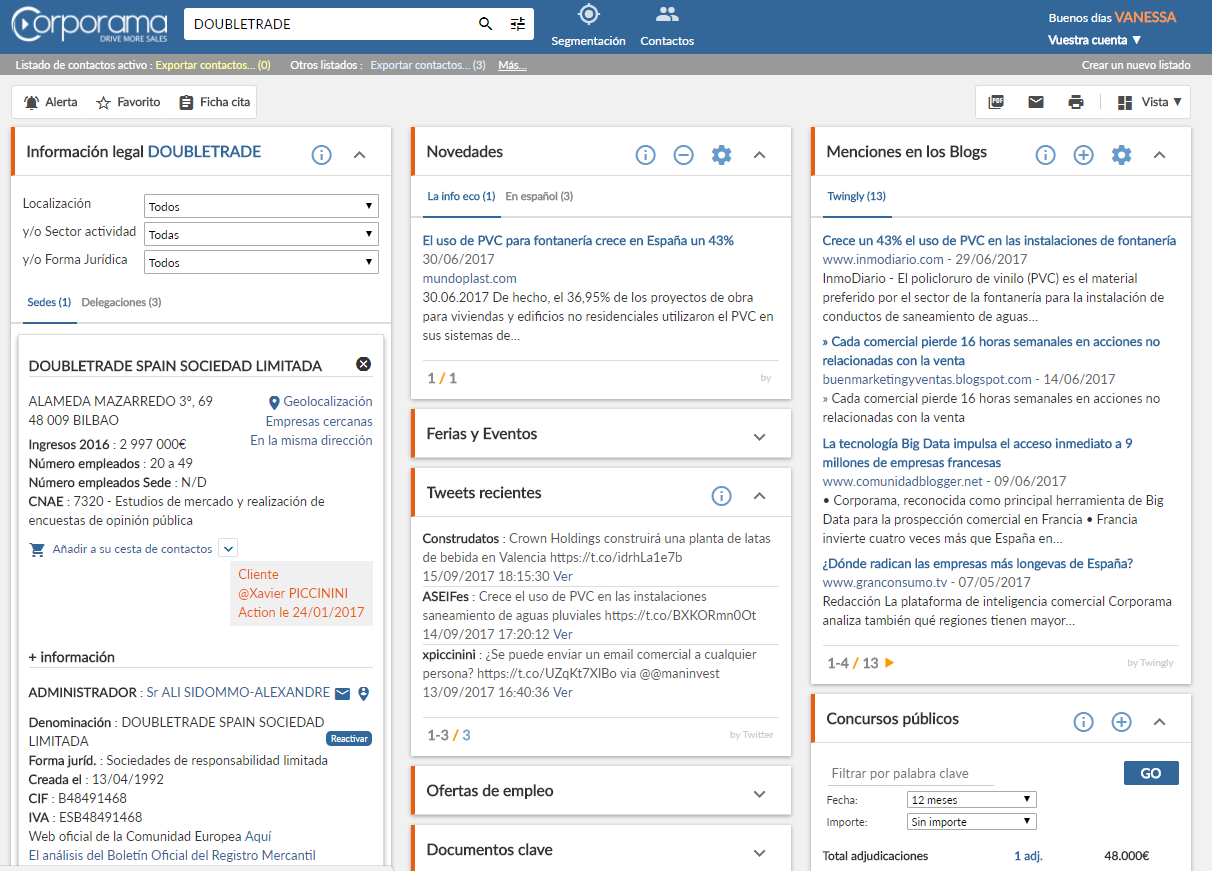This screenshot has height=871, width=1212.
Task: Select the En español (3) tab
Action: click(539, 196)
